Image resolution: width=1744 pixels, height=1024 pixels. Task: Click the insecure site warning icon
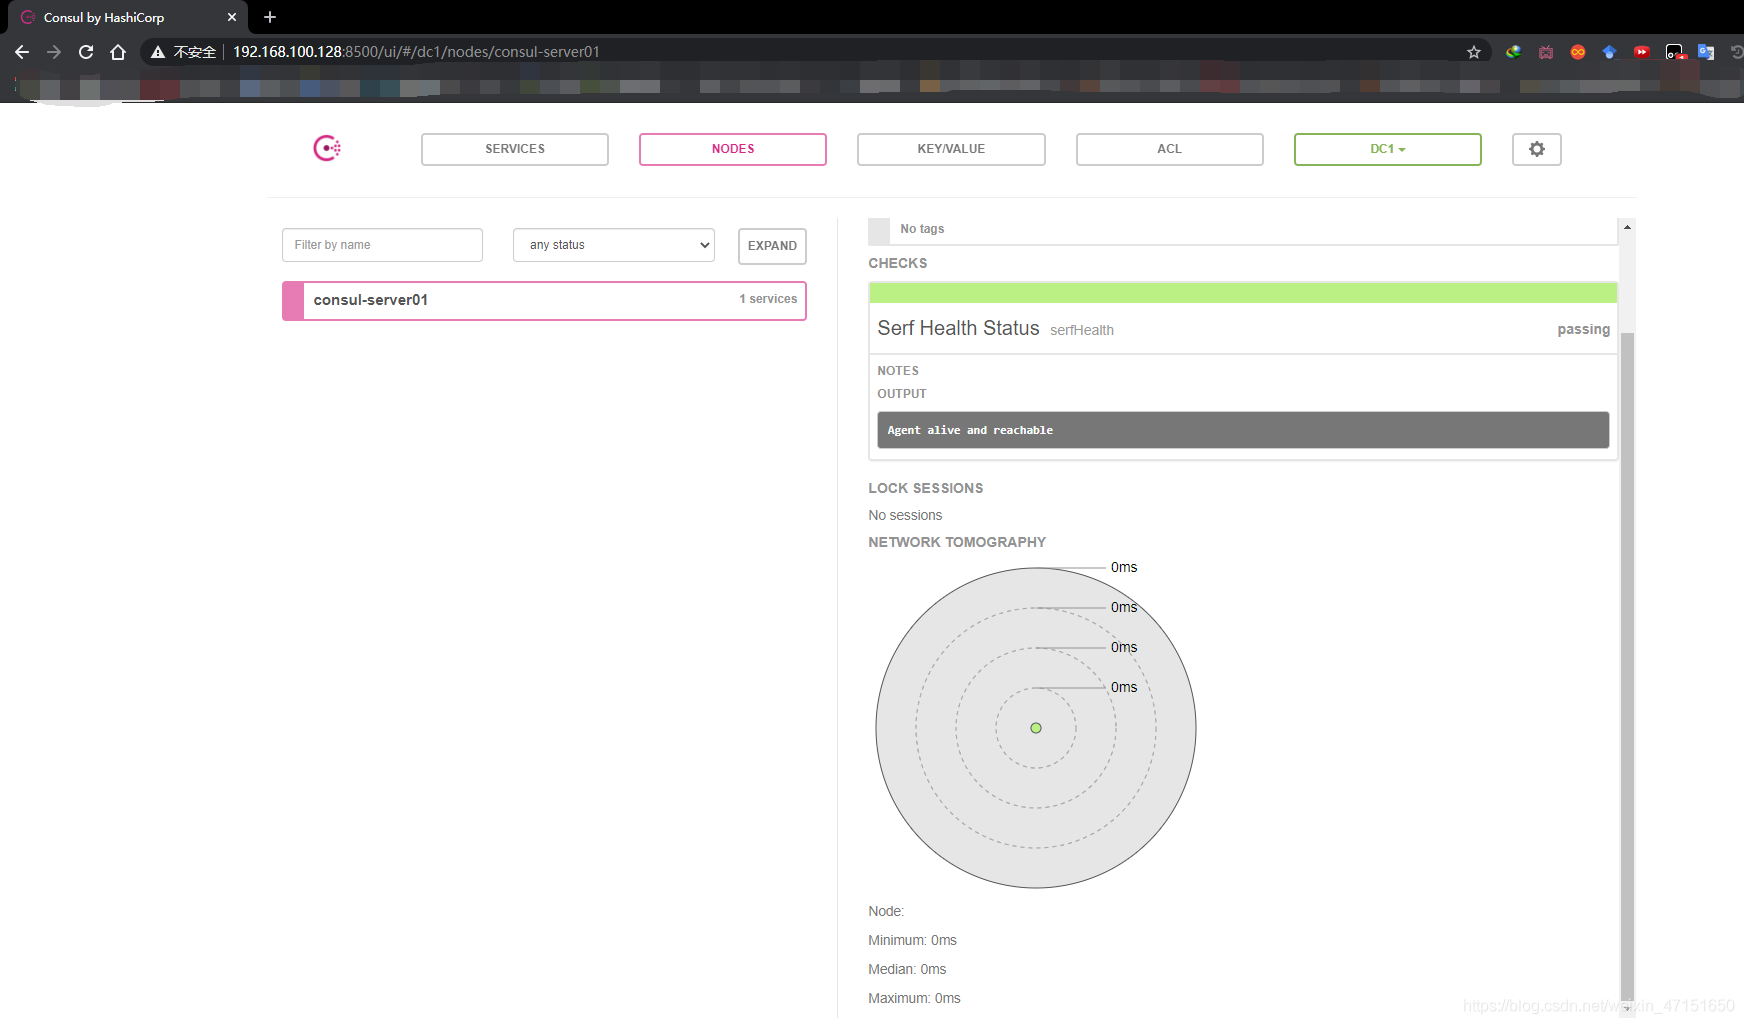coord(157,52)
